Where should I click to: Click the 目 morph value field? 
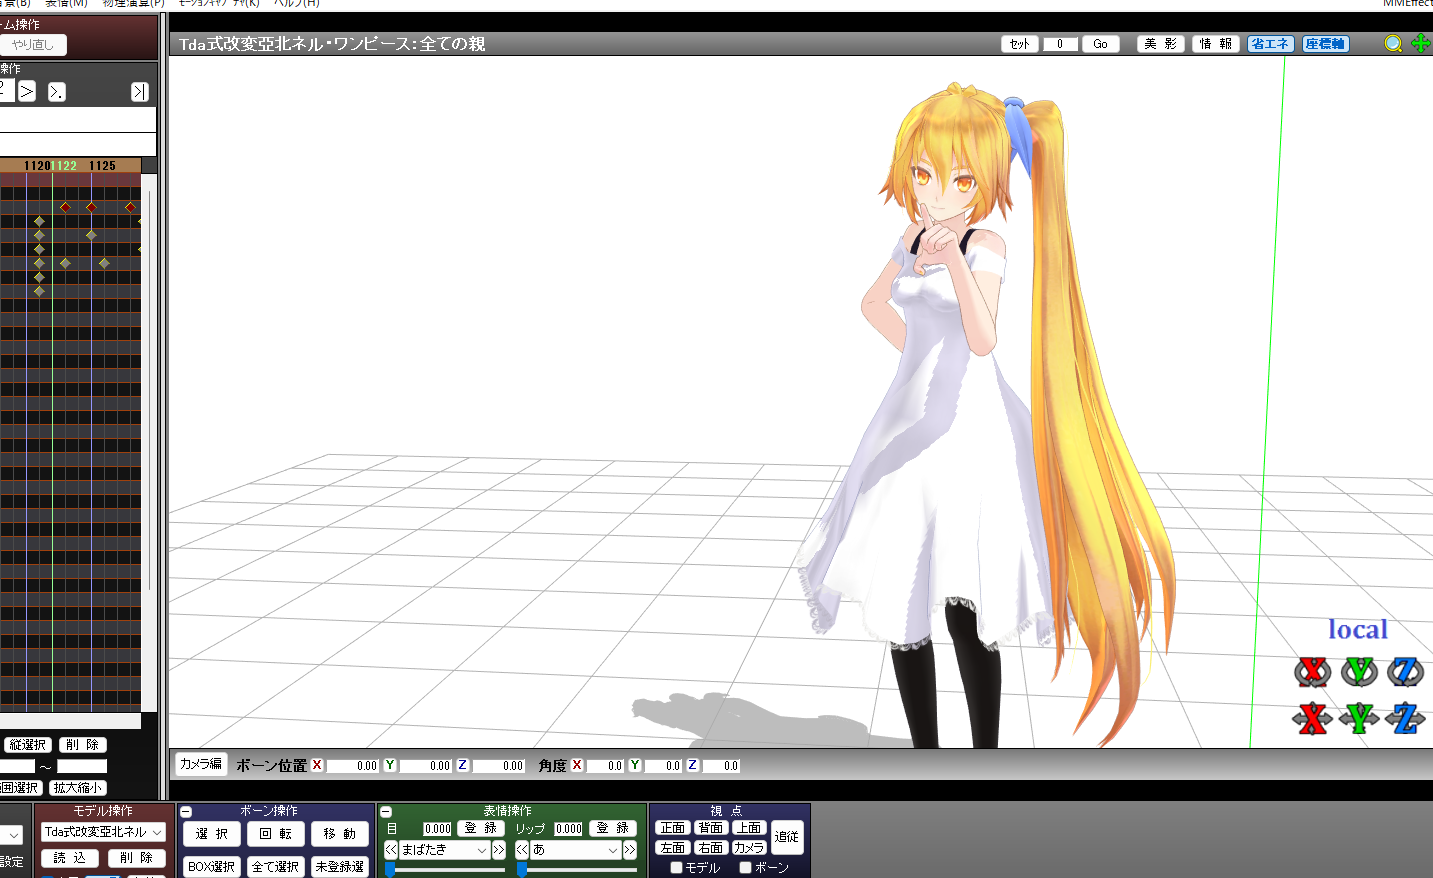(437, 828)
